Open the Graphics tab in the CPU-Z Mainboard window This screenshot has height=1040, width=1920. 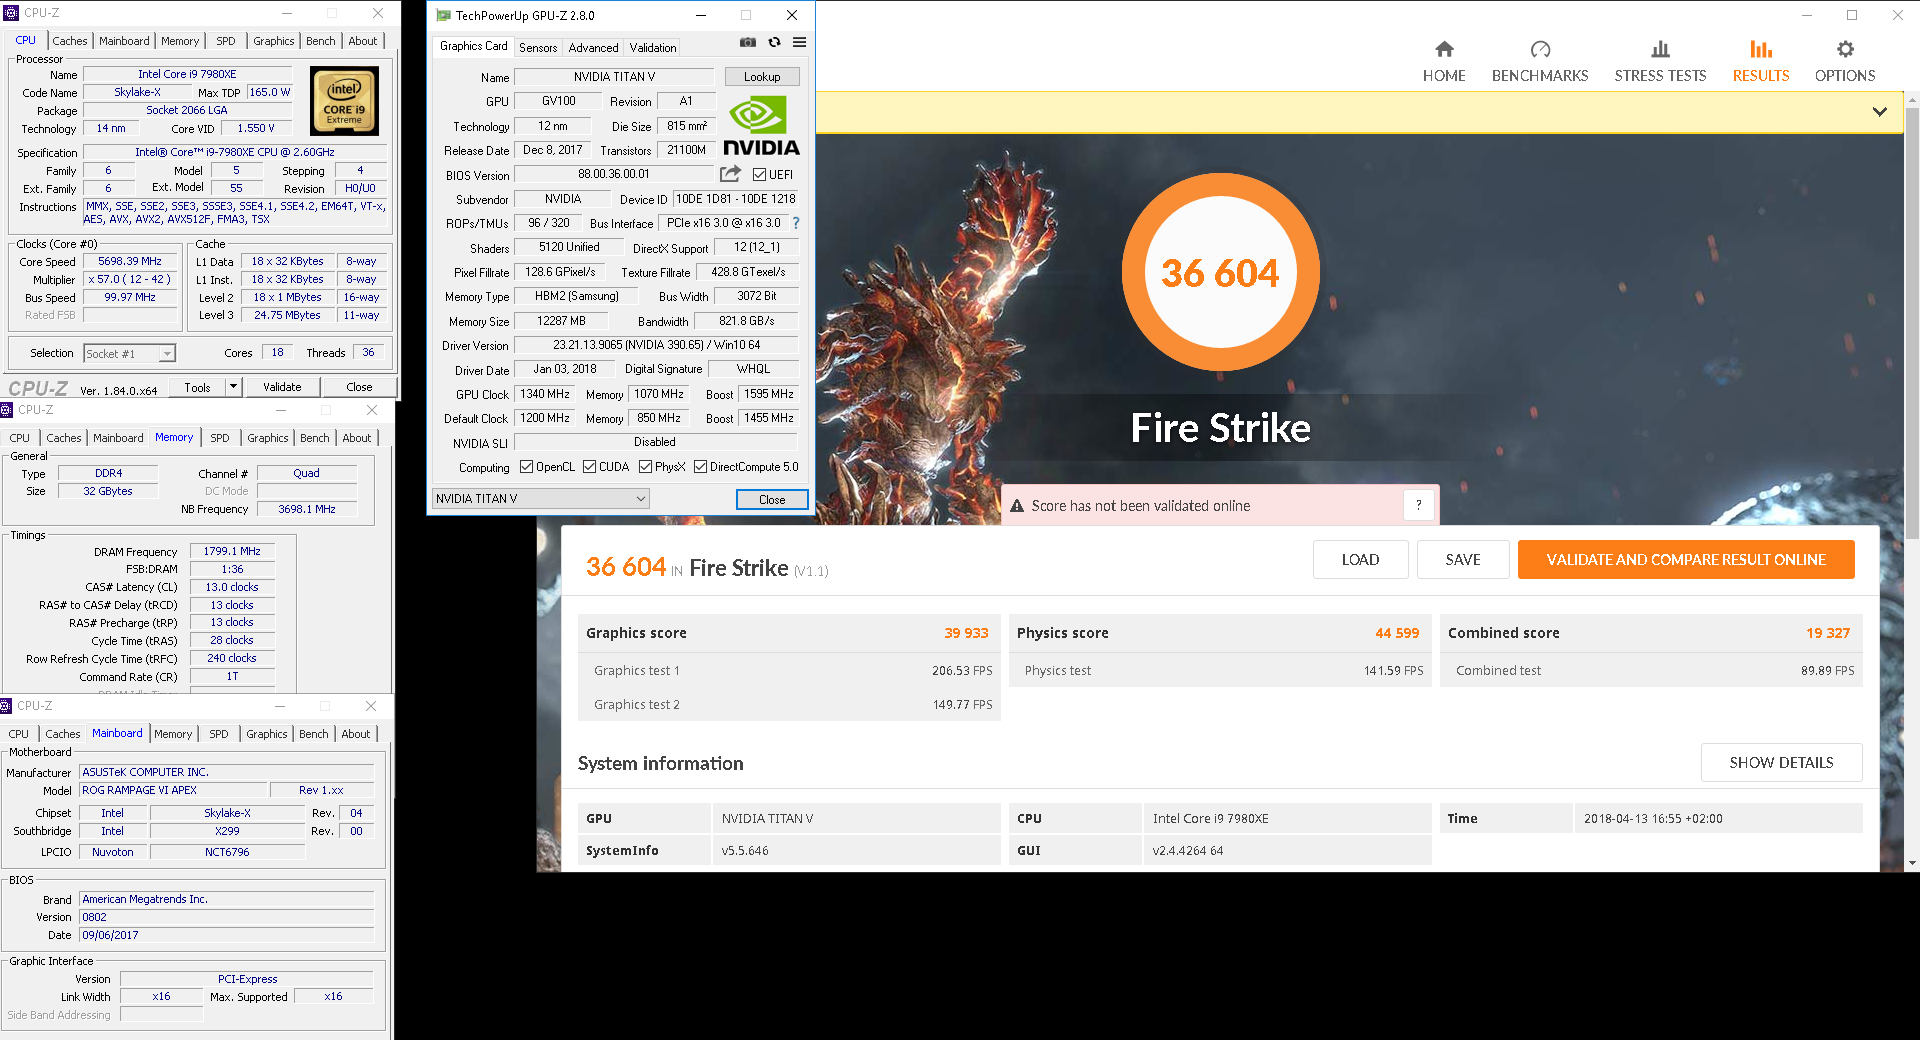(x=267, y=734)
